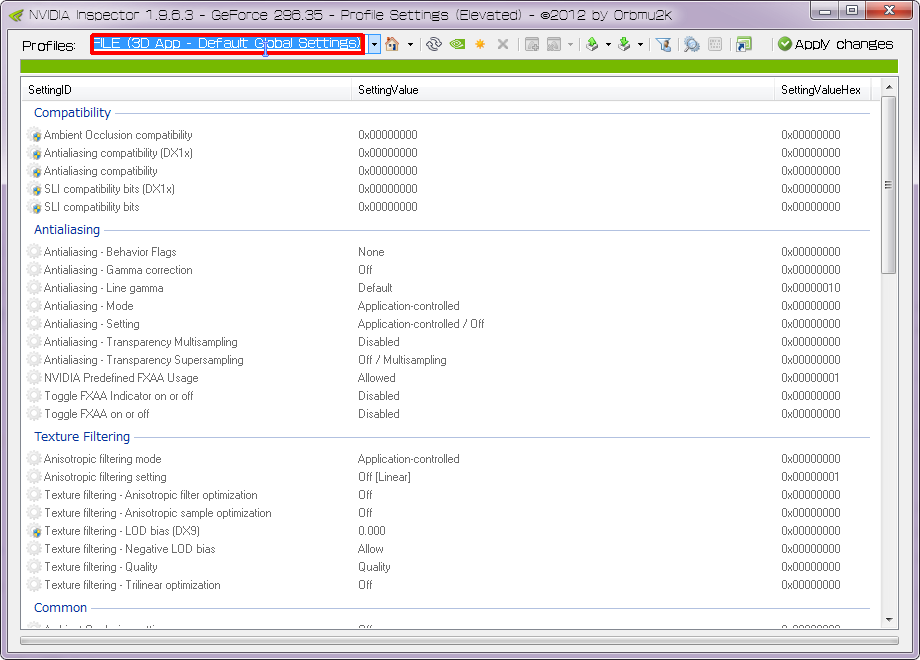The height and width of the screenshot is (660, 920).
Task: Click the vertical scrollbar thumb
Action: point(889,185)
